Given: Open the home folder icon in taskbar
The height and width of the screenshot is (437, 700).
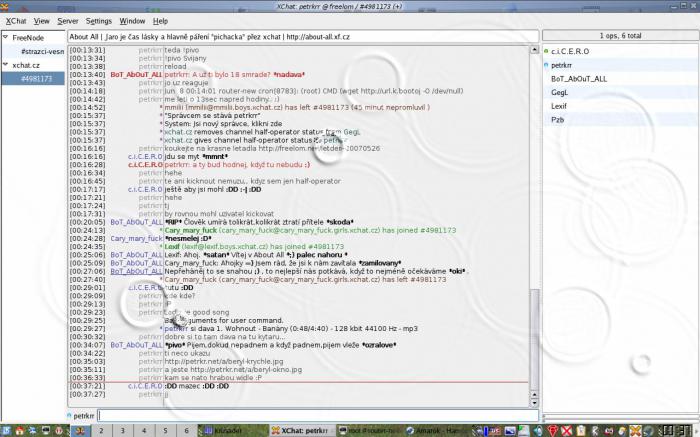Looking at the screenshot, I should pos(20,431).
